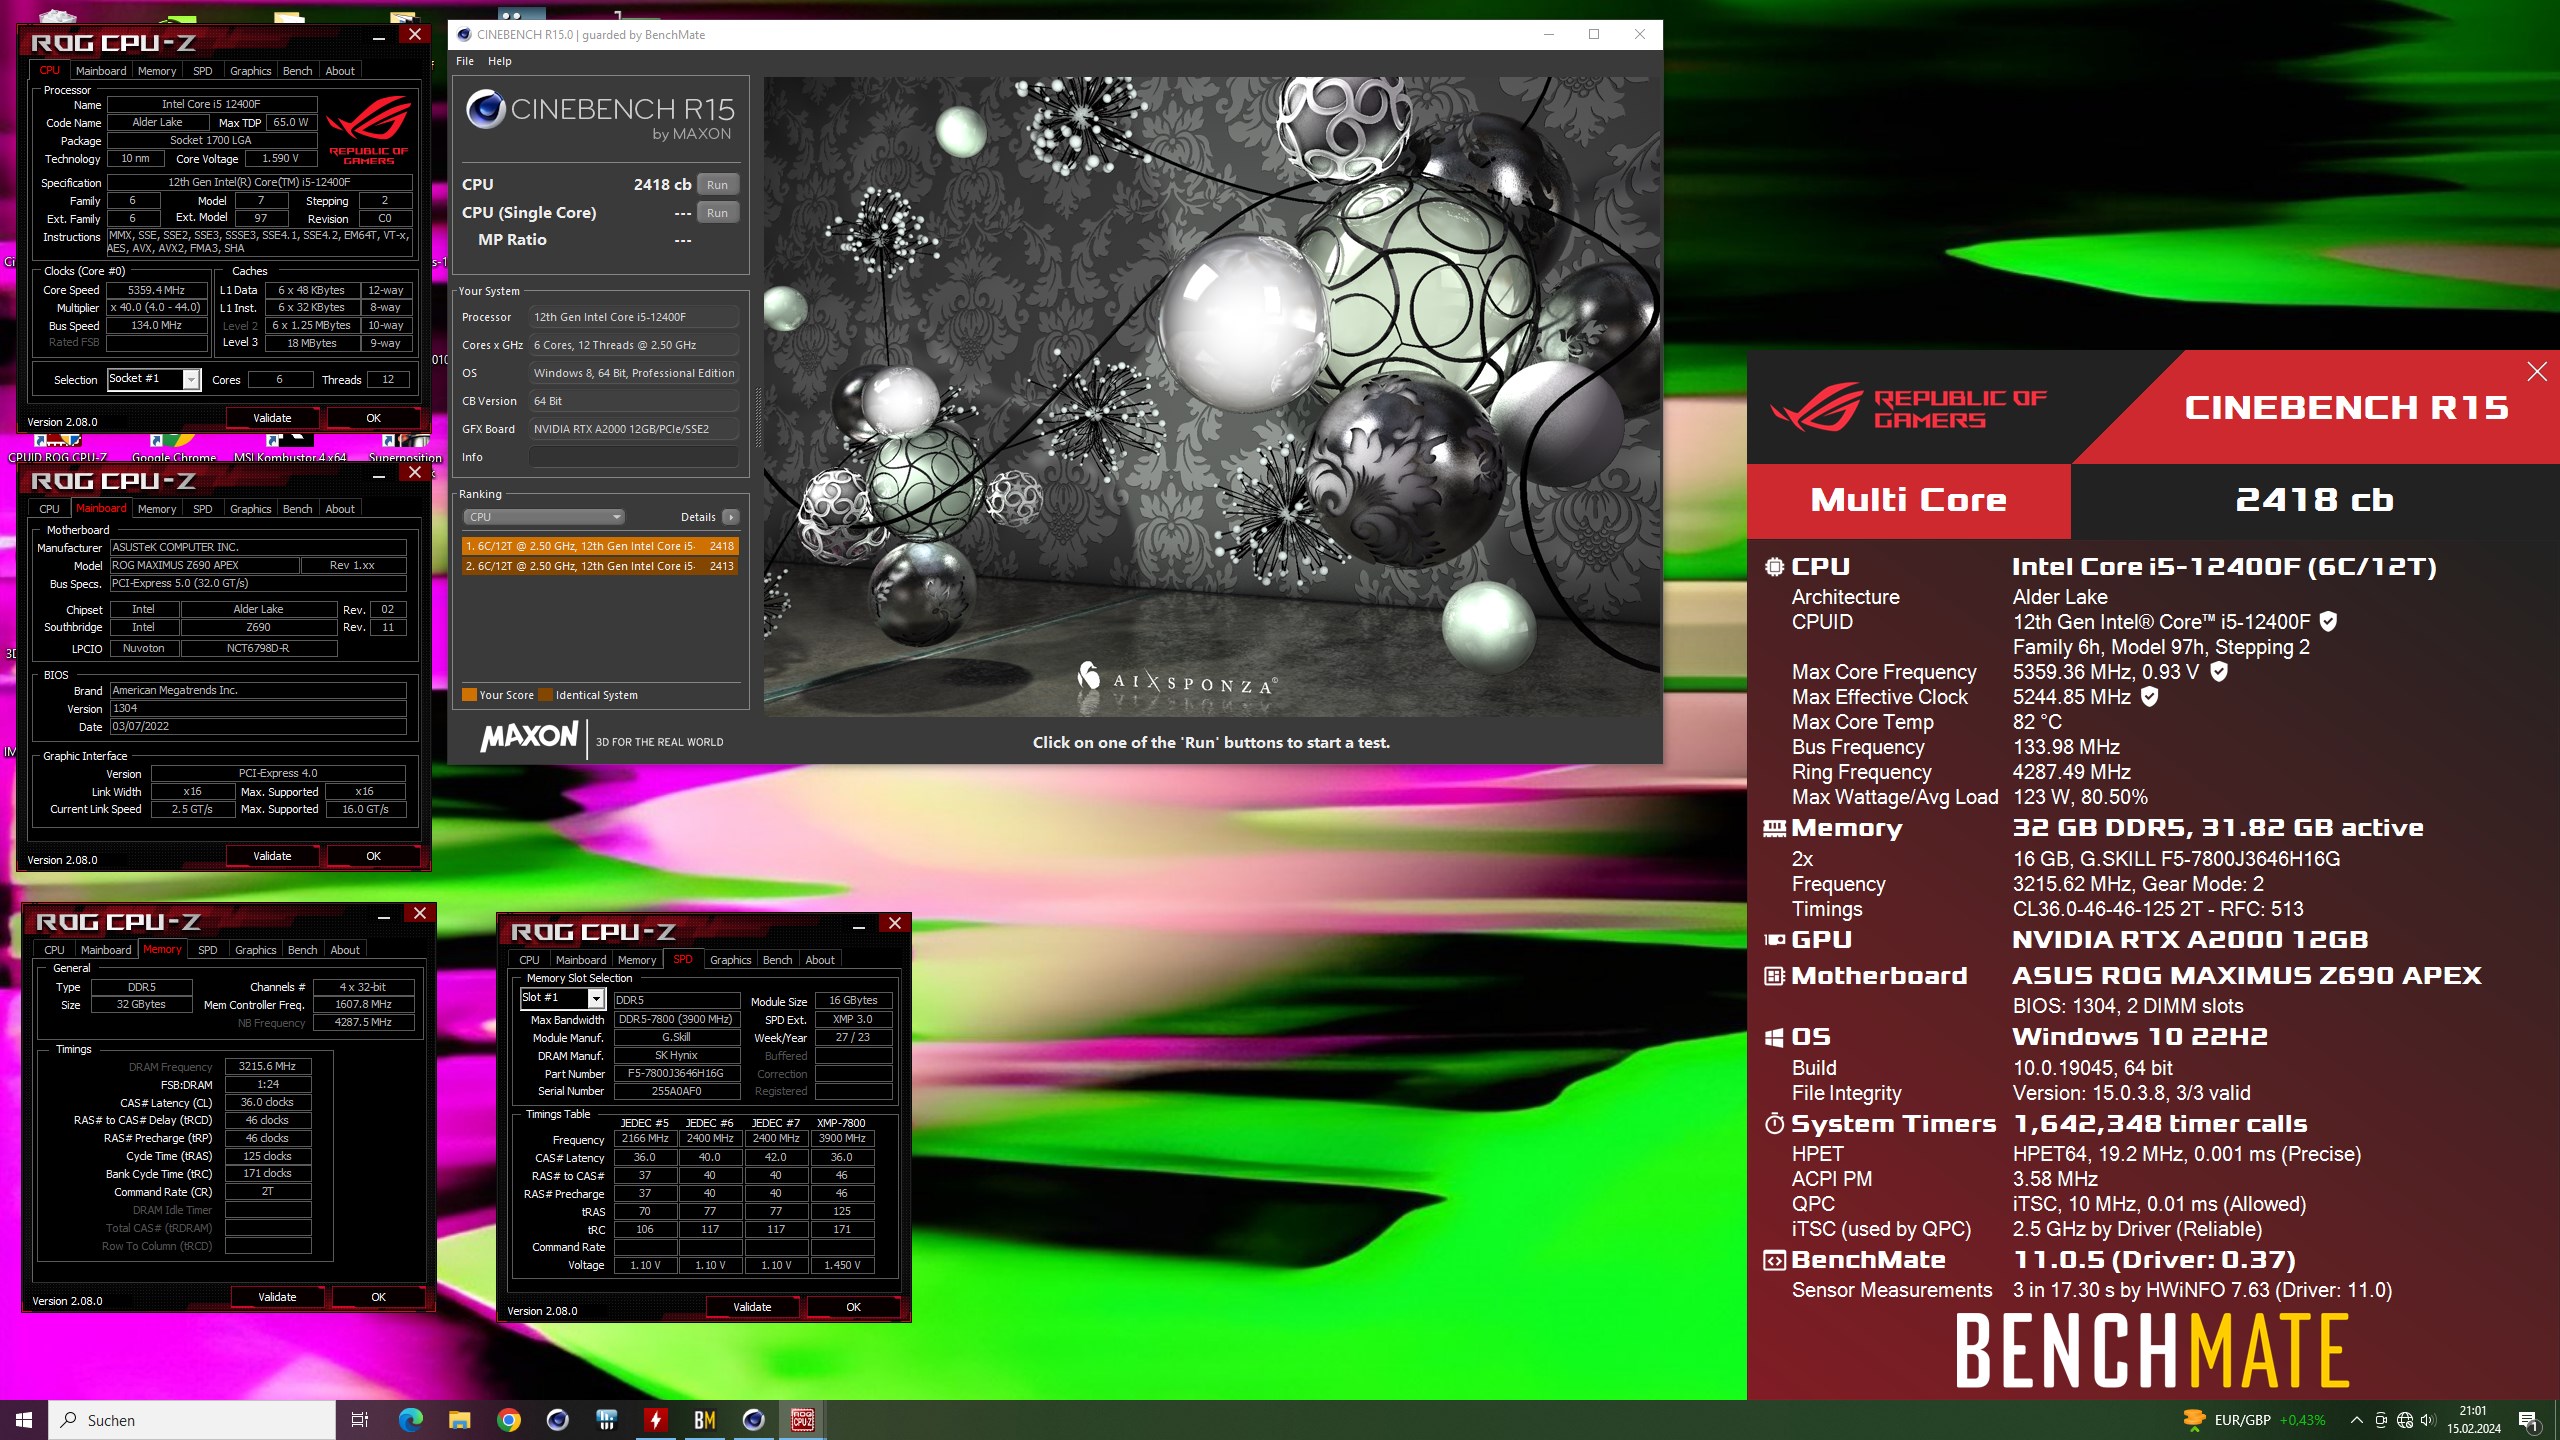
Task: Click the Cinebench R15 sphere logo
Action: click(x=485, y=109)
